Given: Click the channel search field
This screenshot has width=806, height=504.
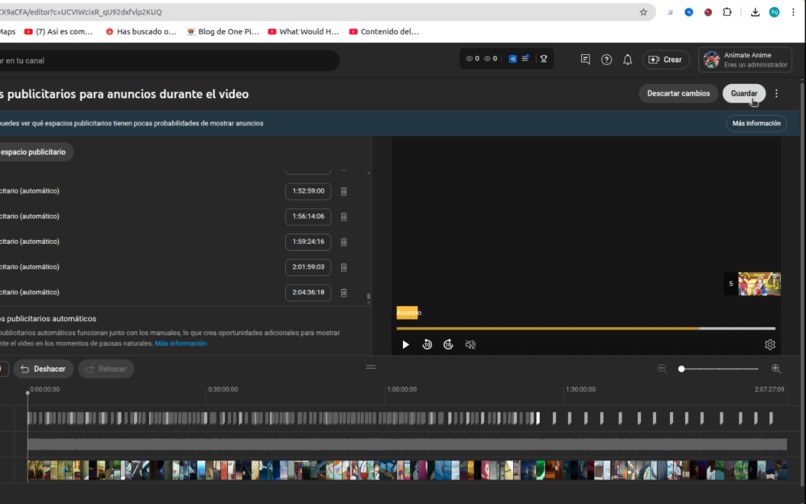Looking at the screenshot, I should click(170, 61).
